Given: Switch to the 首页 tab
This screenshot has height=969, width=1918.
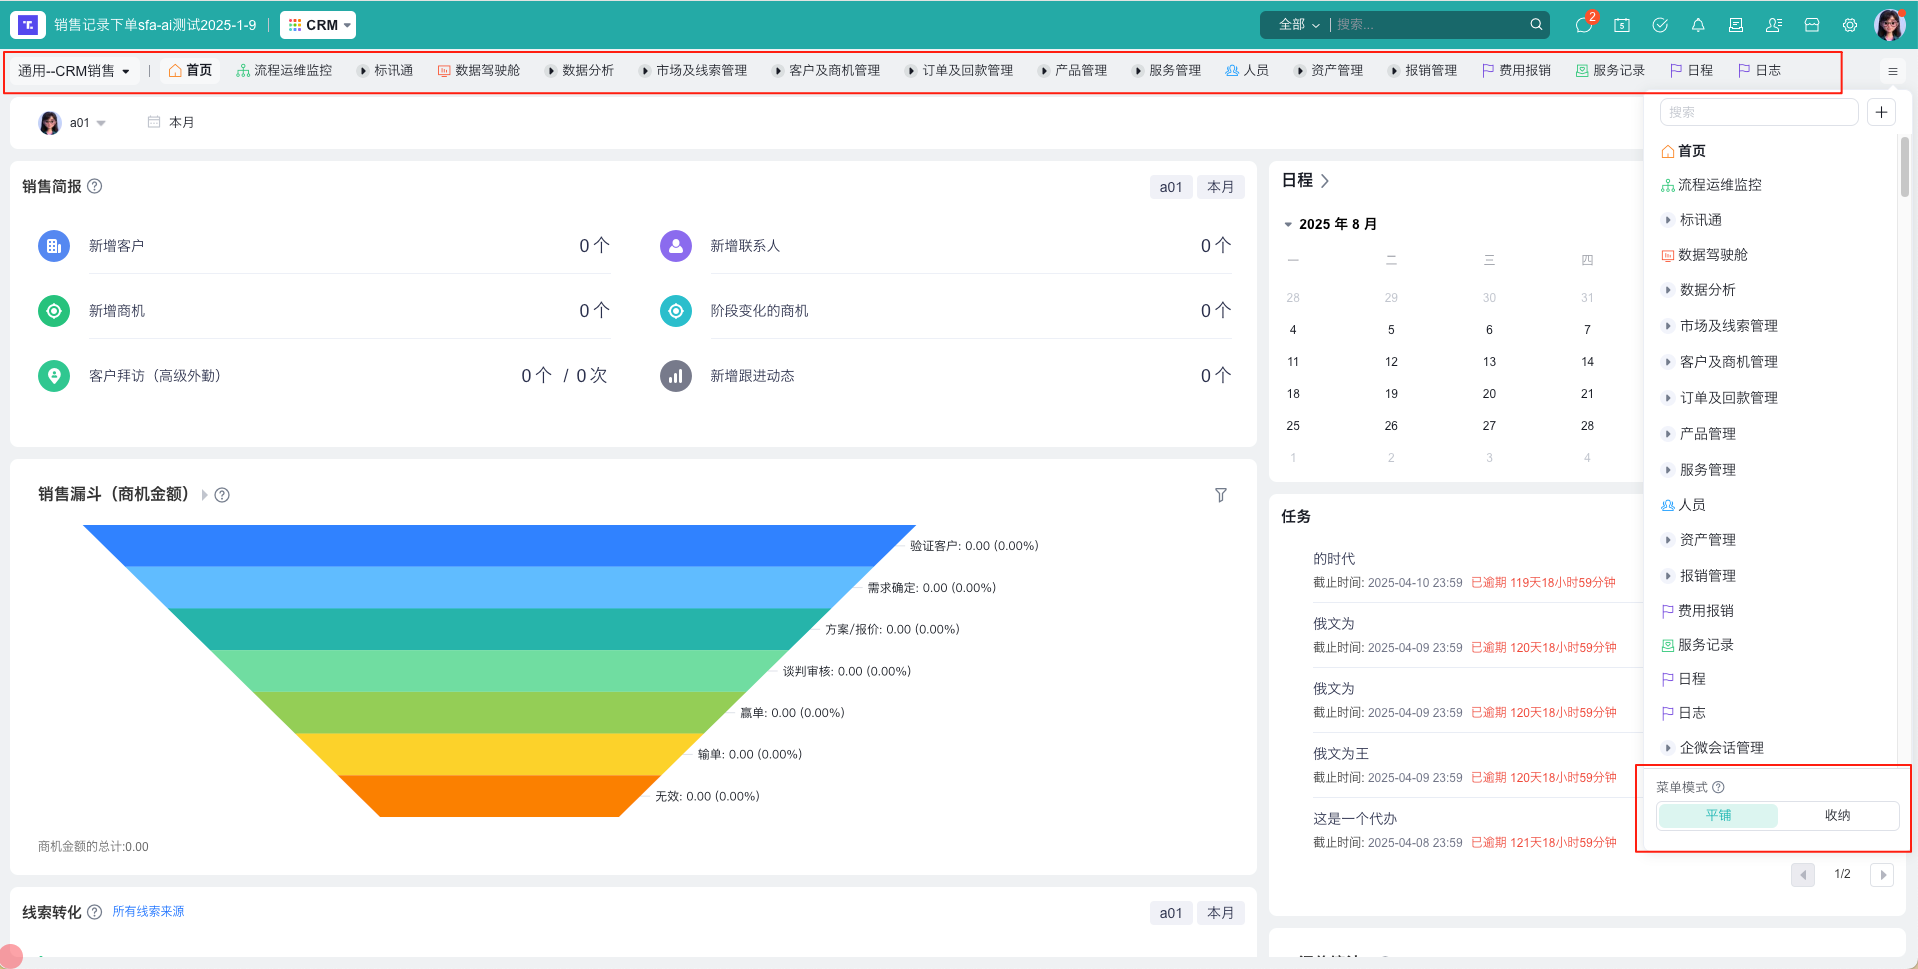Looking at the screenshot, I should [x=191, y=70].
